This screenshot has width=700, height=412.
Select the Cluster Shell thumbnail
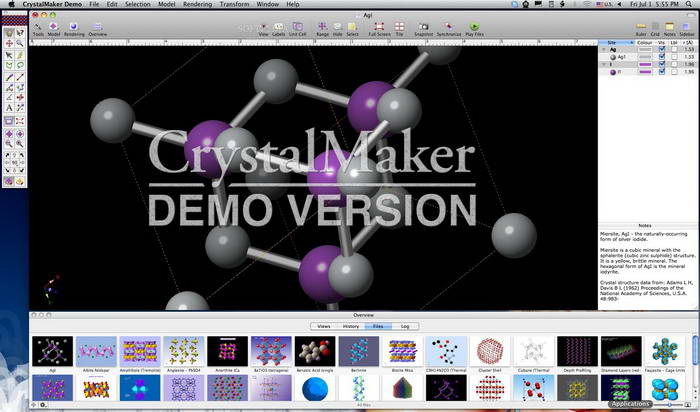(x=490, y=351)
